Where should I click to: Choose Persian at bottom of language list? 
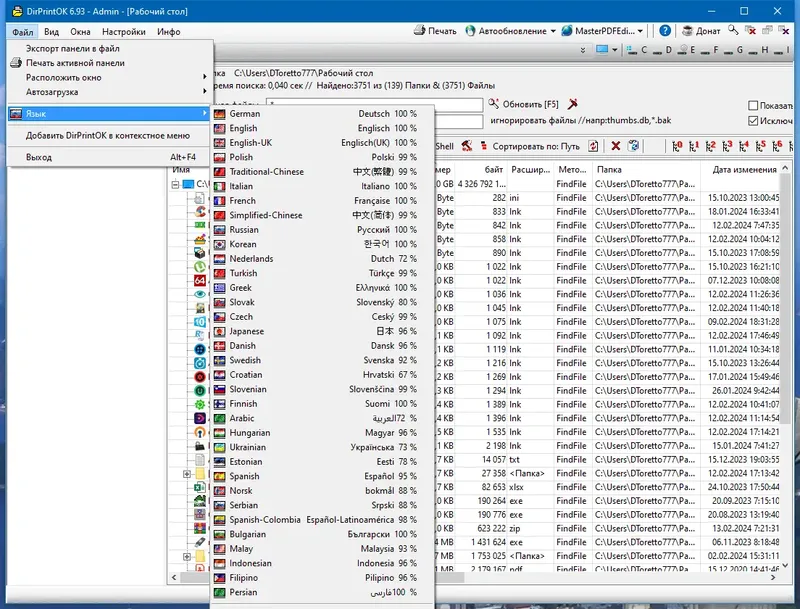click(x=322, y=592)
